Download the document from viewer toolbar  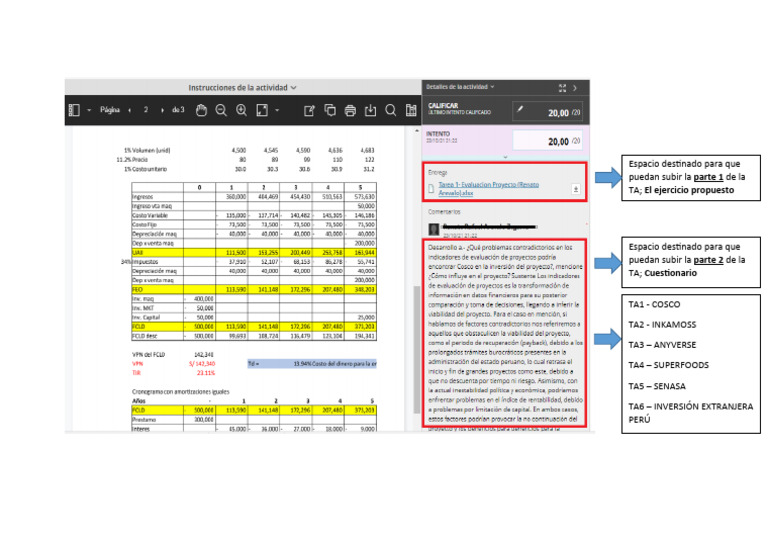(x=370, y=110)
